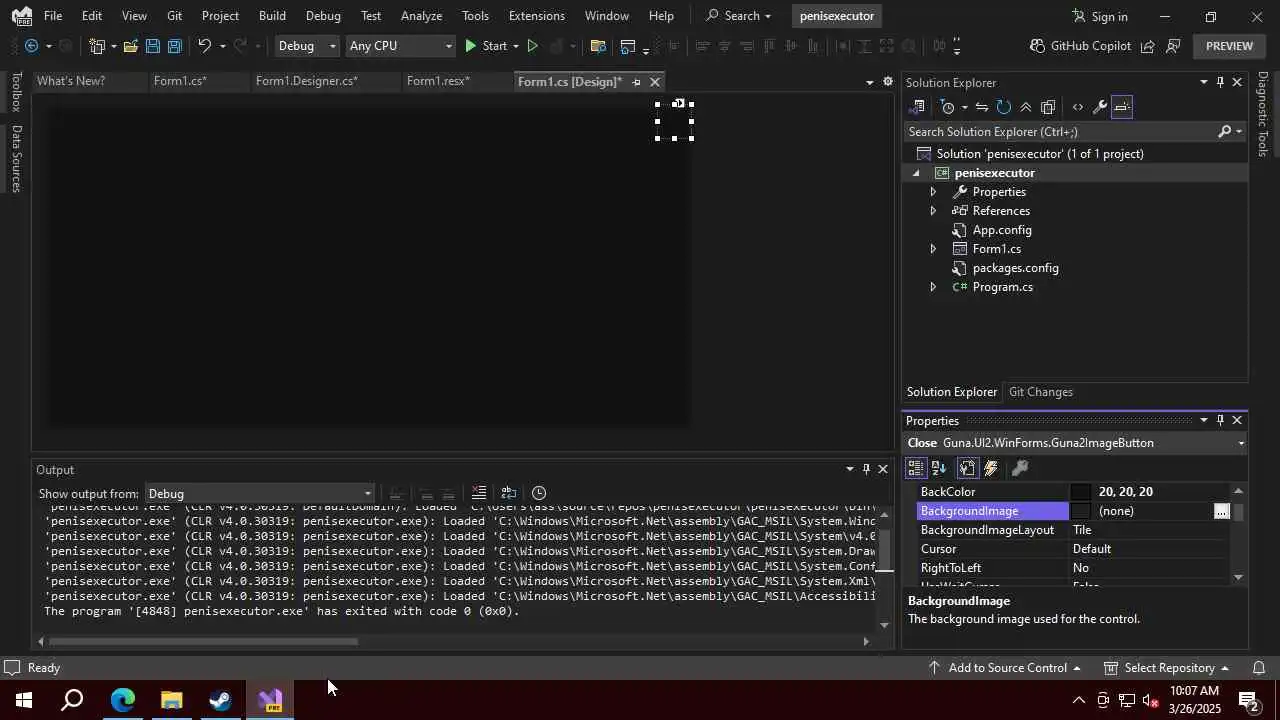Click Sync with Active Document icon
The image size is (1280, 720).
point(982,107)
